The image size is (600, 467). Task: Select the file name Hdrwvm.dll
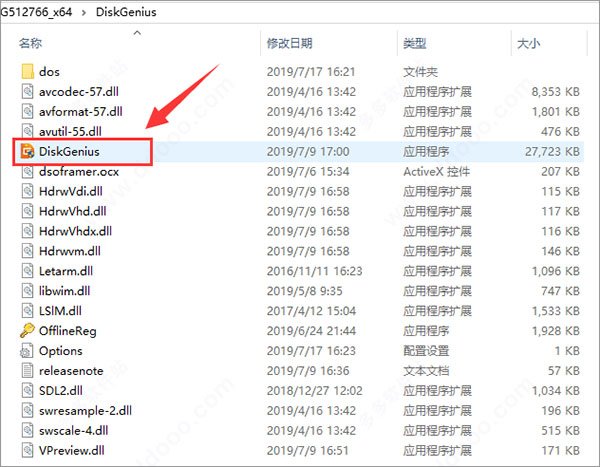[70, 251]
